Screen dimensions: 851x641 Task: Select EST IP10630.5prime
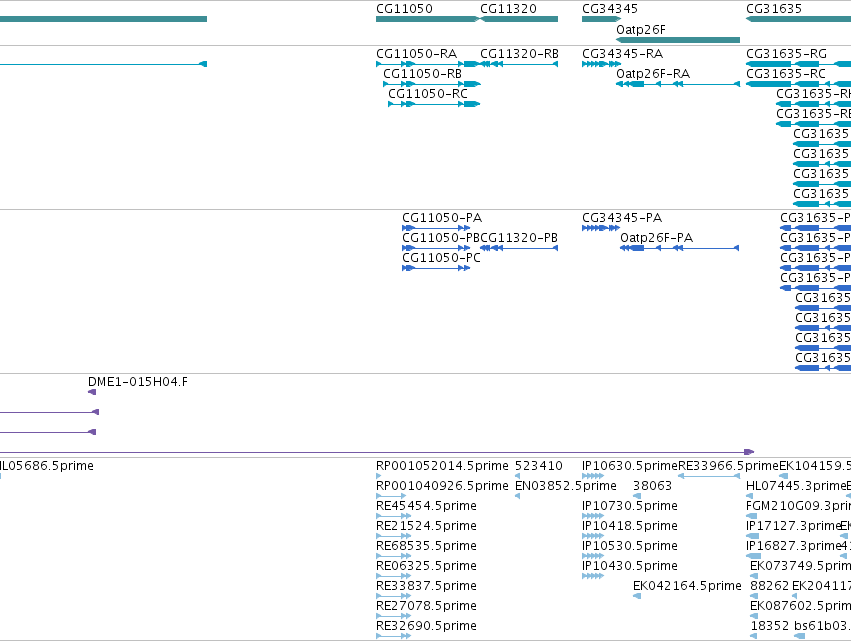(593, 476)
